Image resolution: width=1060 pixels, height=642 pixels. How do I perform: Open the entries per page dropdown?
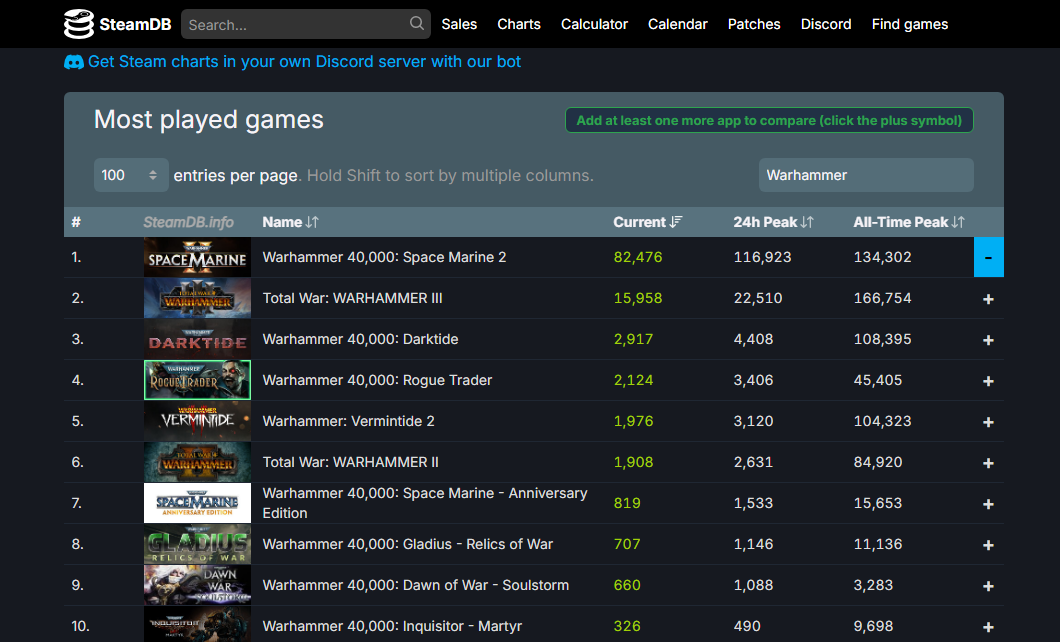click(x=130, y=175)
